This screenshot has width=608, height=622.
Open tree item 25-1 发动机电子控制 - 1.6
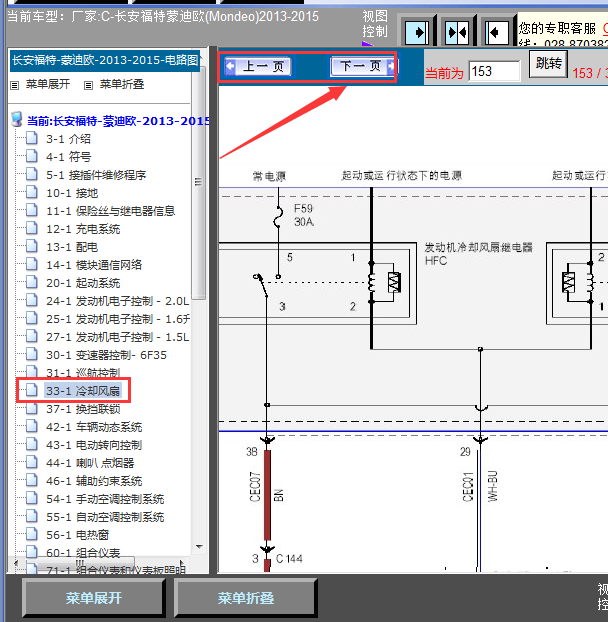point(118,319)
